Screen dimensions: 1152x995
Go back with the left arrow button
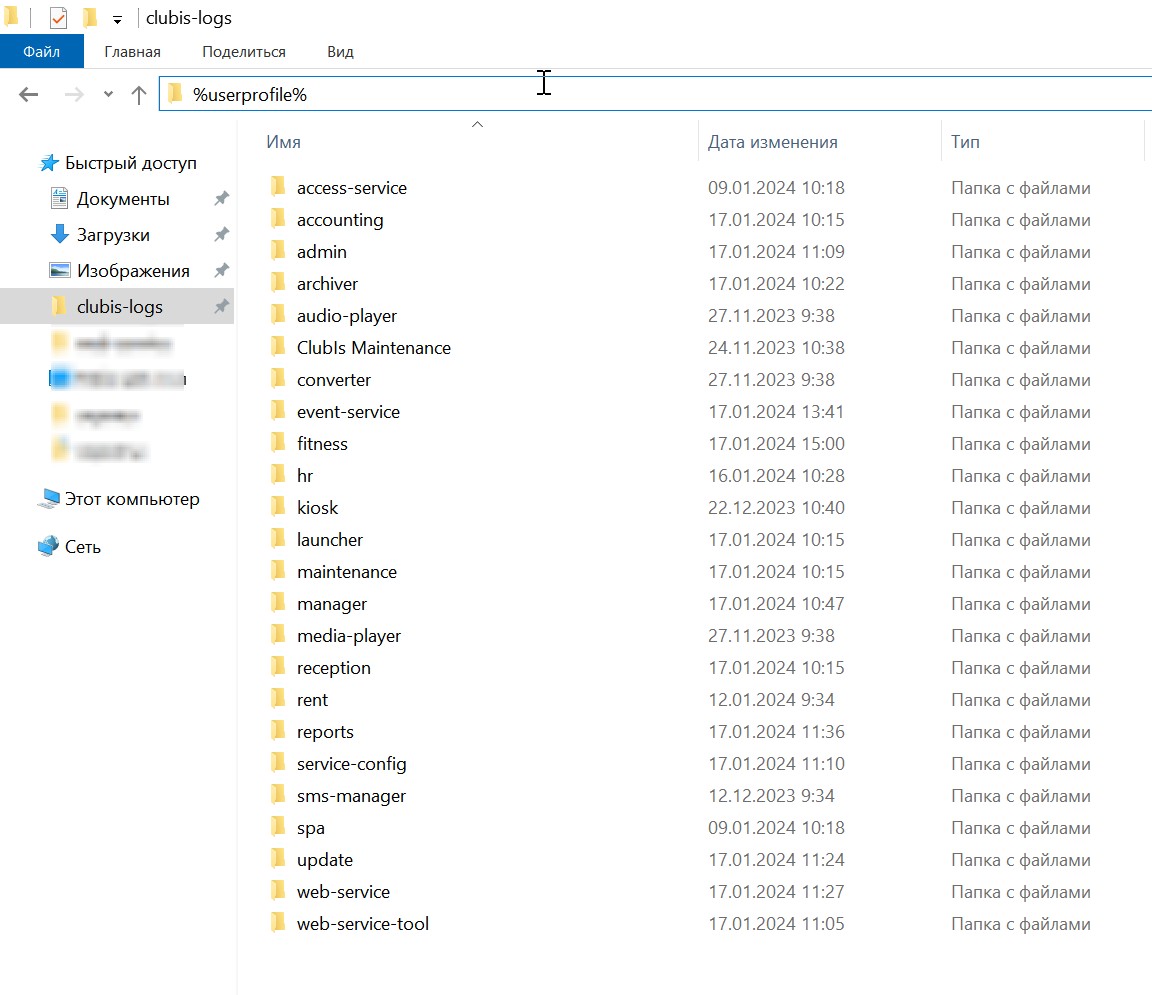[29, 95]
